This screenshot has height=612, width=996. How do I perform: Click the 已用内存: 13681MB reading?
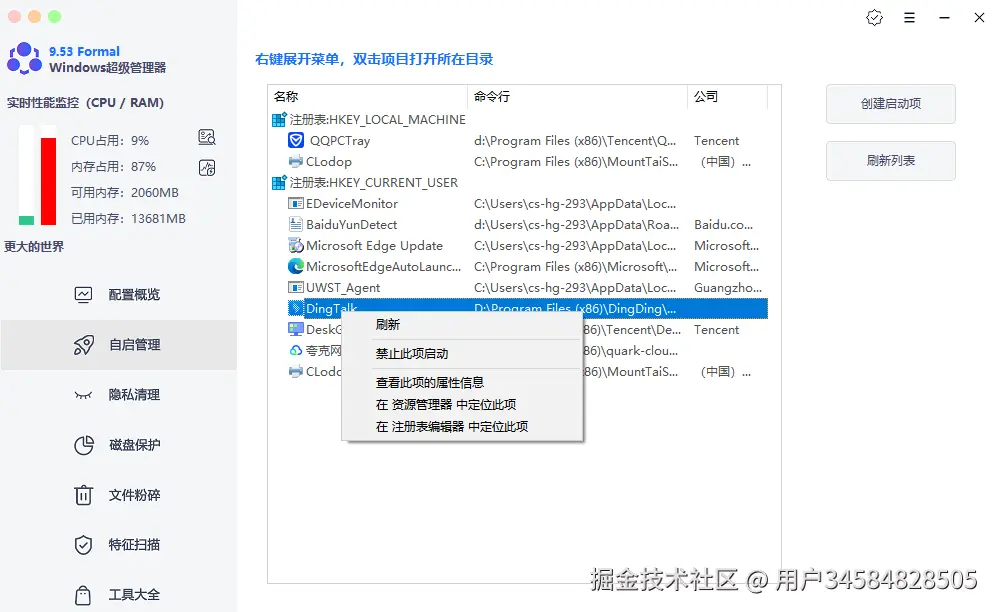128,219
